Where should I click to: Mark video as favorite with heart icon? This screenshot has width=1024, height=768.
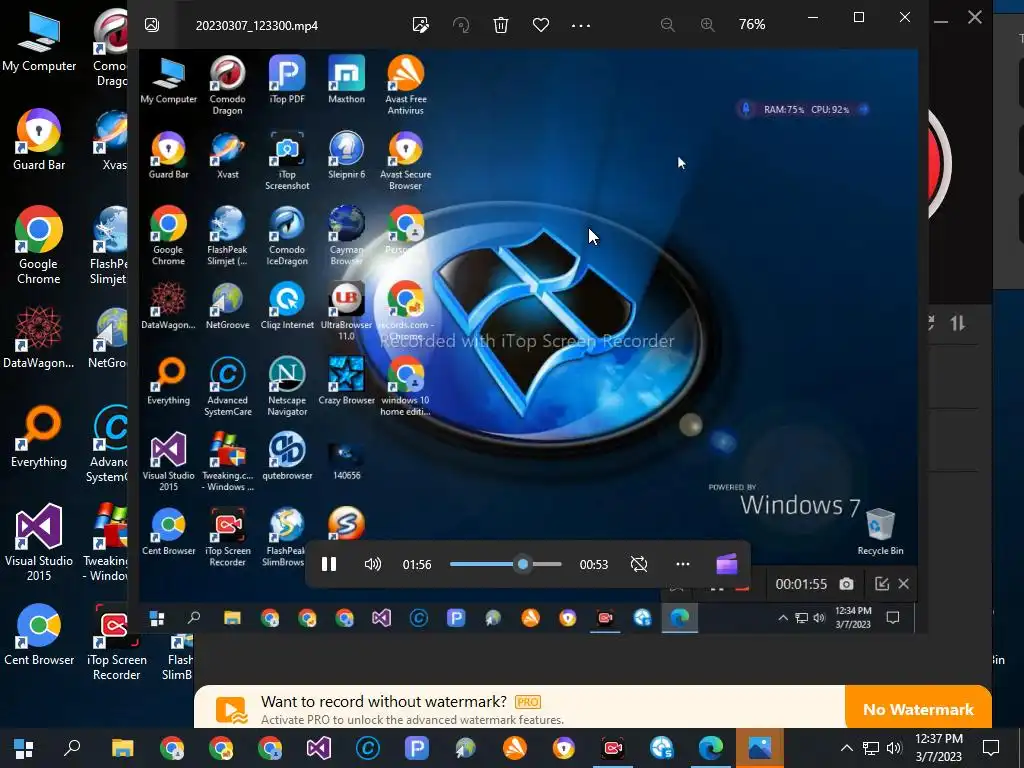point(541,25)
